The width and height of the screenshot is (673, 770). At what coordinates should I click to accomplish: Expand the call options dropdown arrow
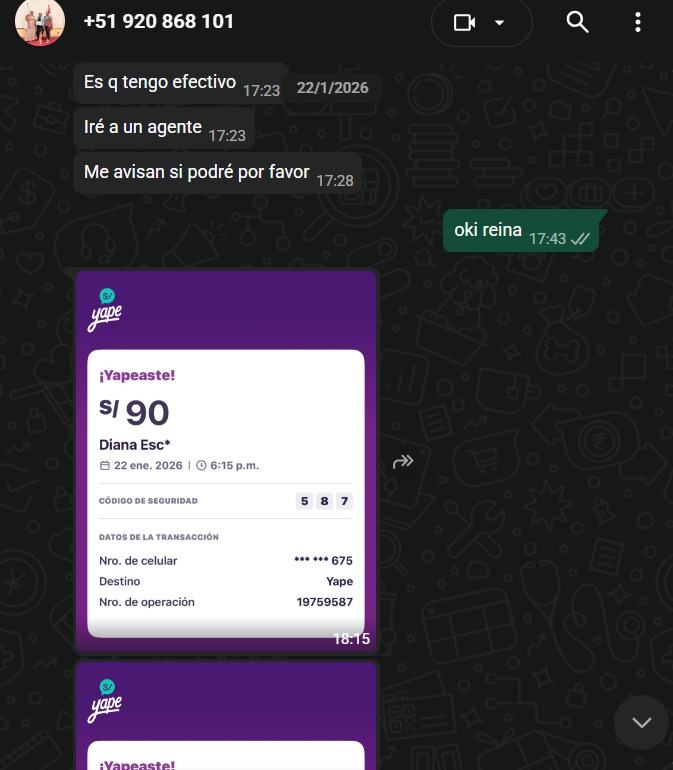(x=499, y=23)
